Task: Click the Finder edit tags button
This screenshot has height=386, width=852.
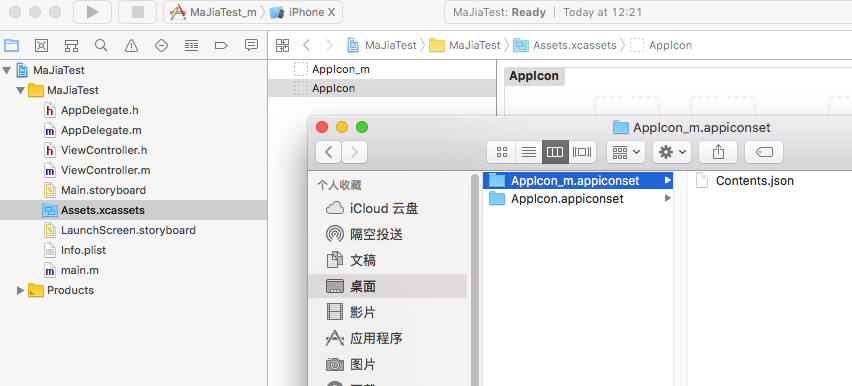Action: pos(764,152)
